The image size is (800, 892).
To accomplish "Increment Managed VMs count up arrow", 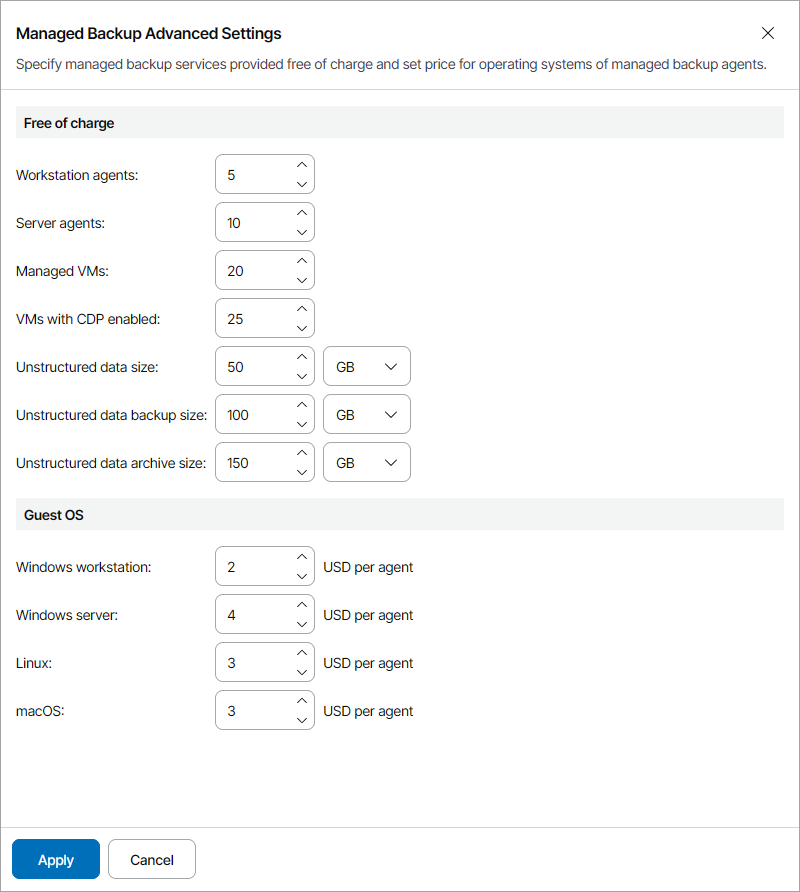I will pyautogui.click(x=302, y=261).
